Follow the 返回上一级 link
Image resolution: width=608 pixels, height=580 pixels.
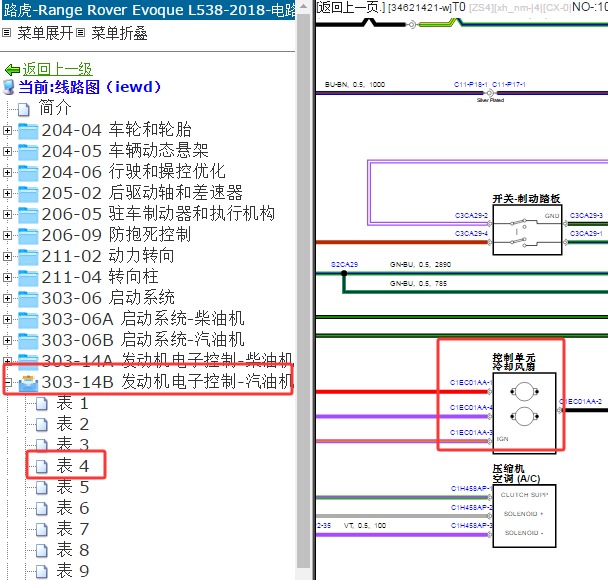point(57,69)
